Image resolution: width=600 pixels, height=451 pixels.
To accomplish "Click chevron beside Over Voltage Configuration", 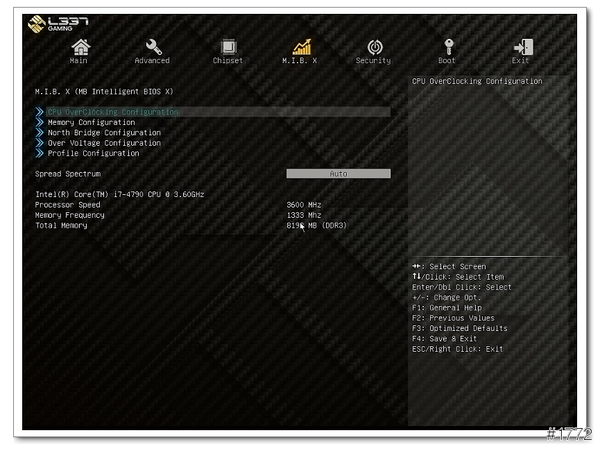I will tap(39, 143).
